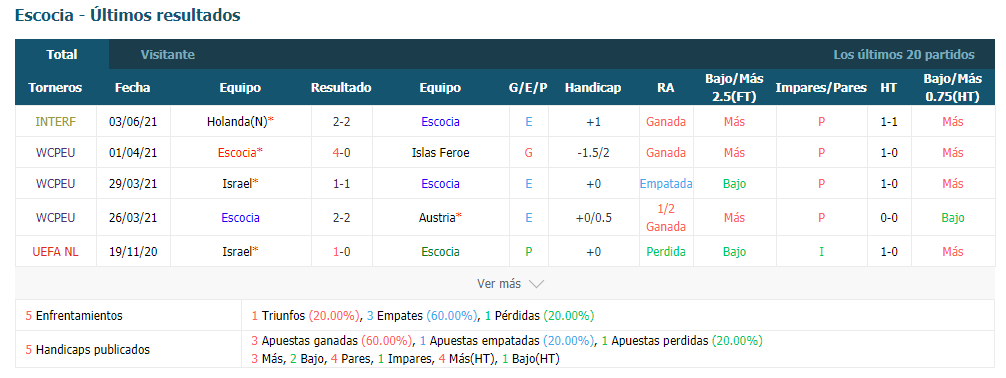
Task: Click the Austria team link
Action: pos(440,218)
